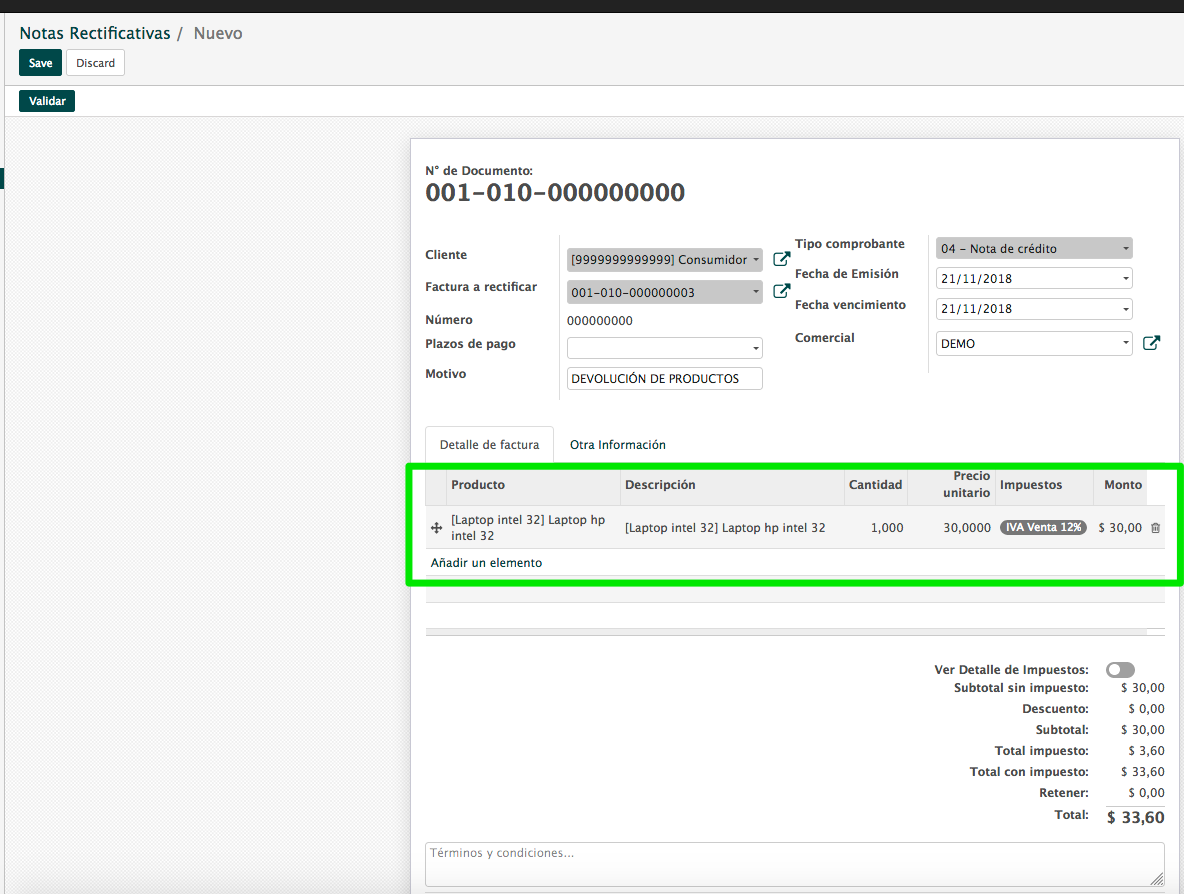Open the Fecha de Emisión date picker

(1034, 279)
